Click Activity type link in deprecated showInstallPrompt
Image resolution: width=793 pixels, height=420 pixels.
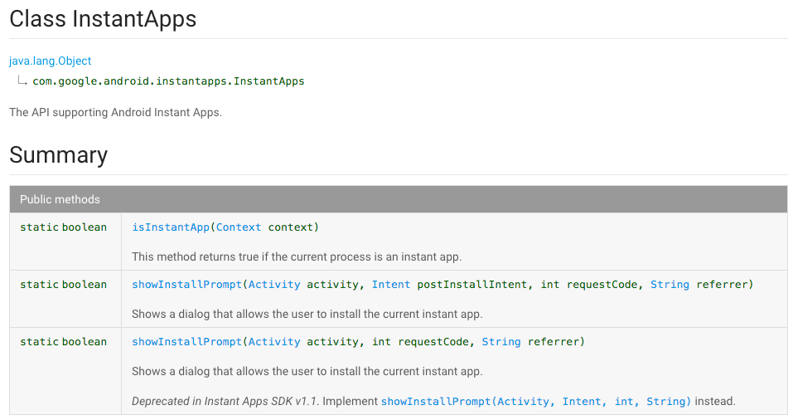click(x=274, y=342)
